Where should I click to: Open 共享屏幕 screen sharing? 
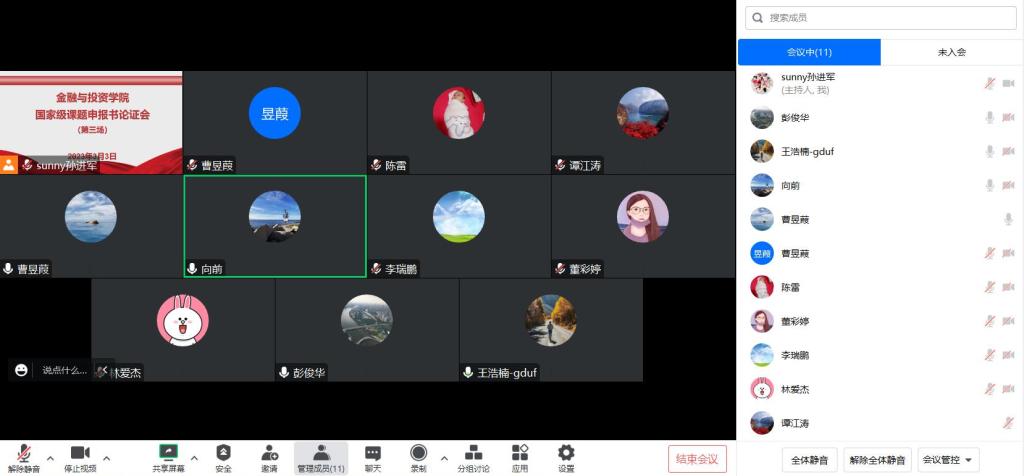pyautogui.click(x=168, y=453)
